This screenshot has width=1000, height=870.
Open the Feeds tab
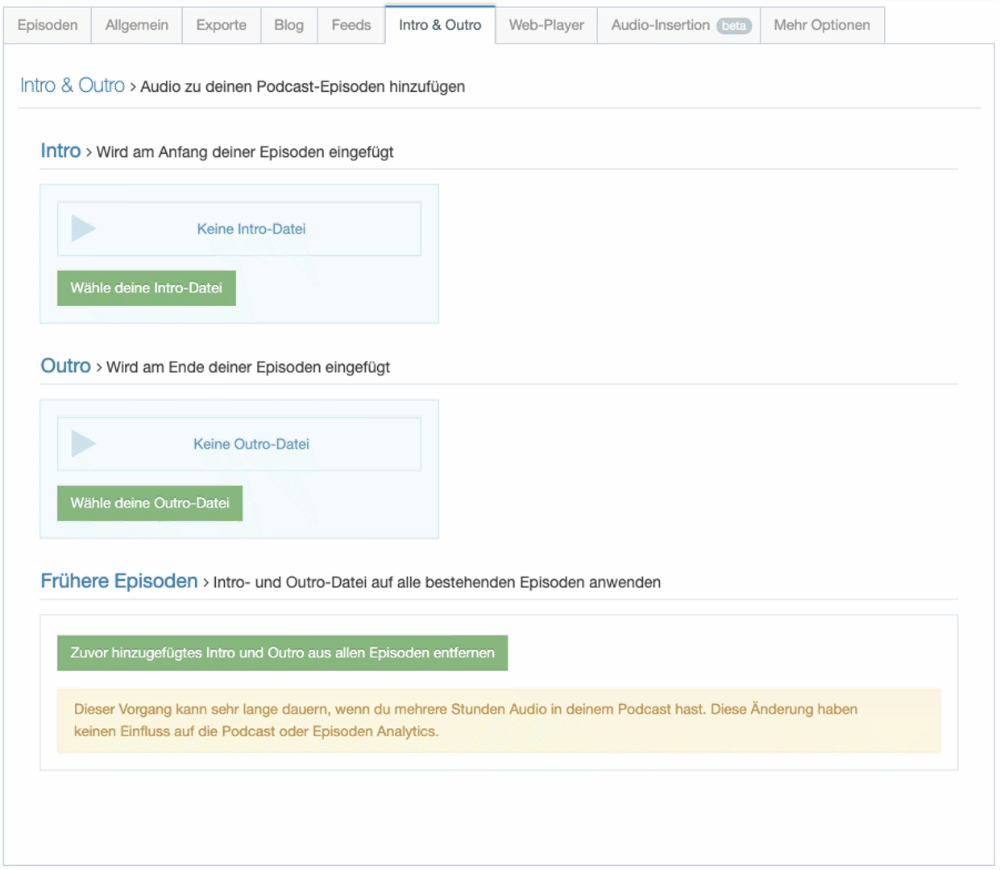click(x=351, y=26)
